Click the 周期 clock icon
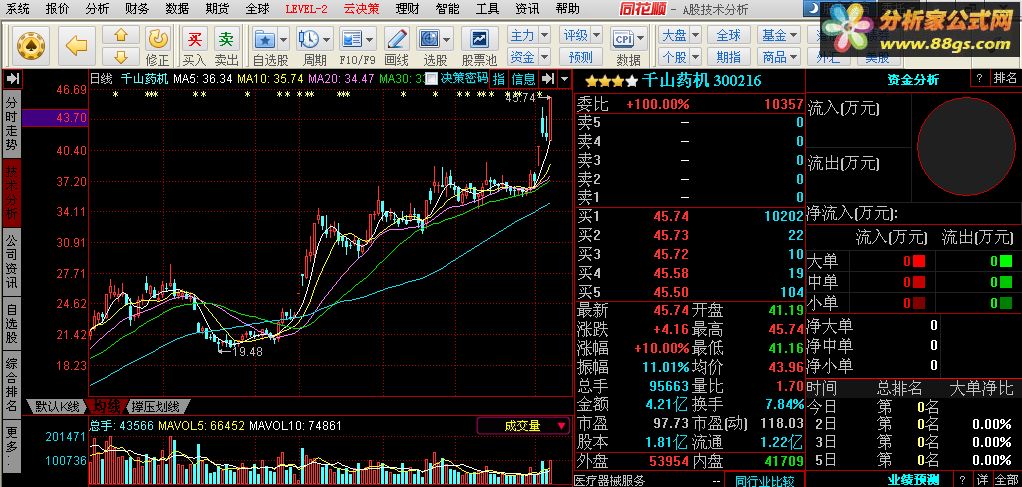The height and width of the screenshot is (487, 1022). 309,38
